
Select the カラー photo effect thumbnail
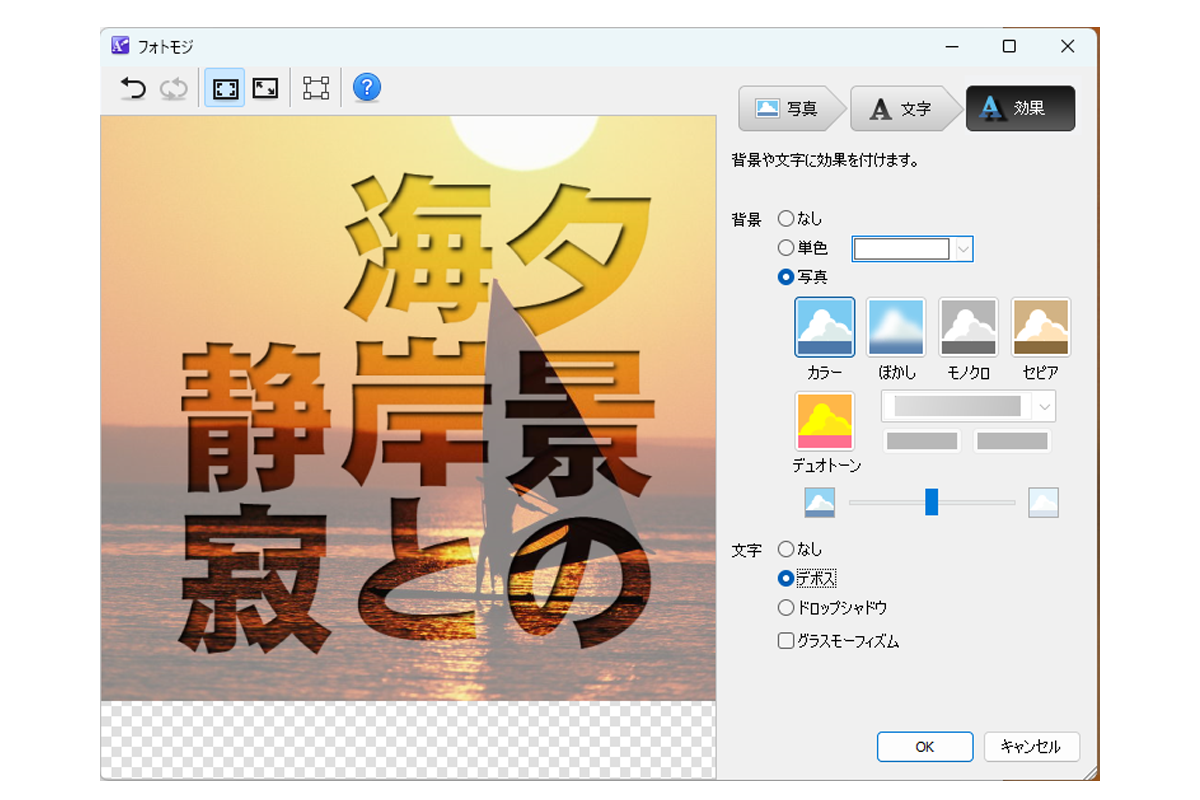coord(824,328)
